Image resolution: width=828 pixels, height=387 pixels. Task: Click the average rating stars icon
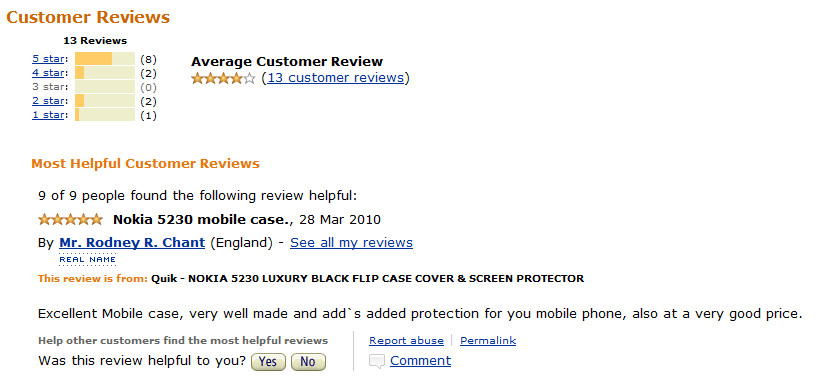pos(223,79)
